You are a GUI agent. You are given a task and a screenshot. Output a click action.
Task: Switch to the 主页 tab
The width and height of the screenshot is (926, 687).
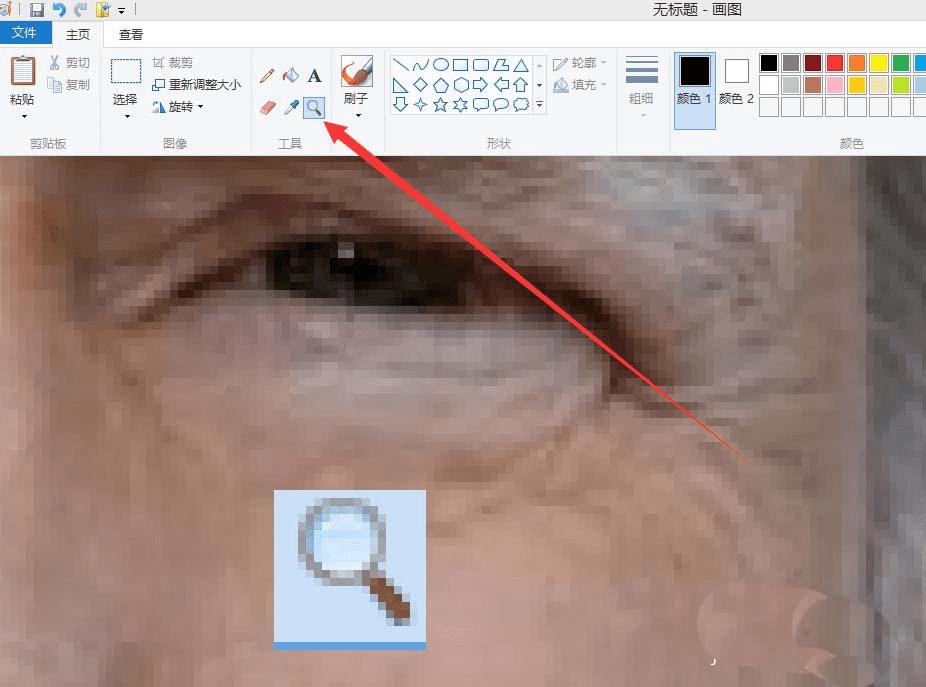pyautogui.click(x=78, y=34)
